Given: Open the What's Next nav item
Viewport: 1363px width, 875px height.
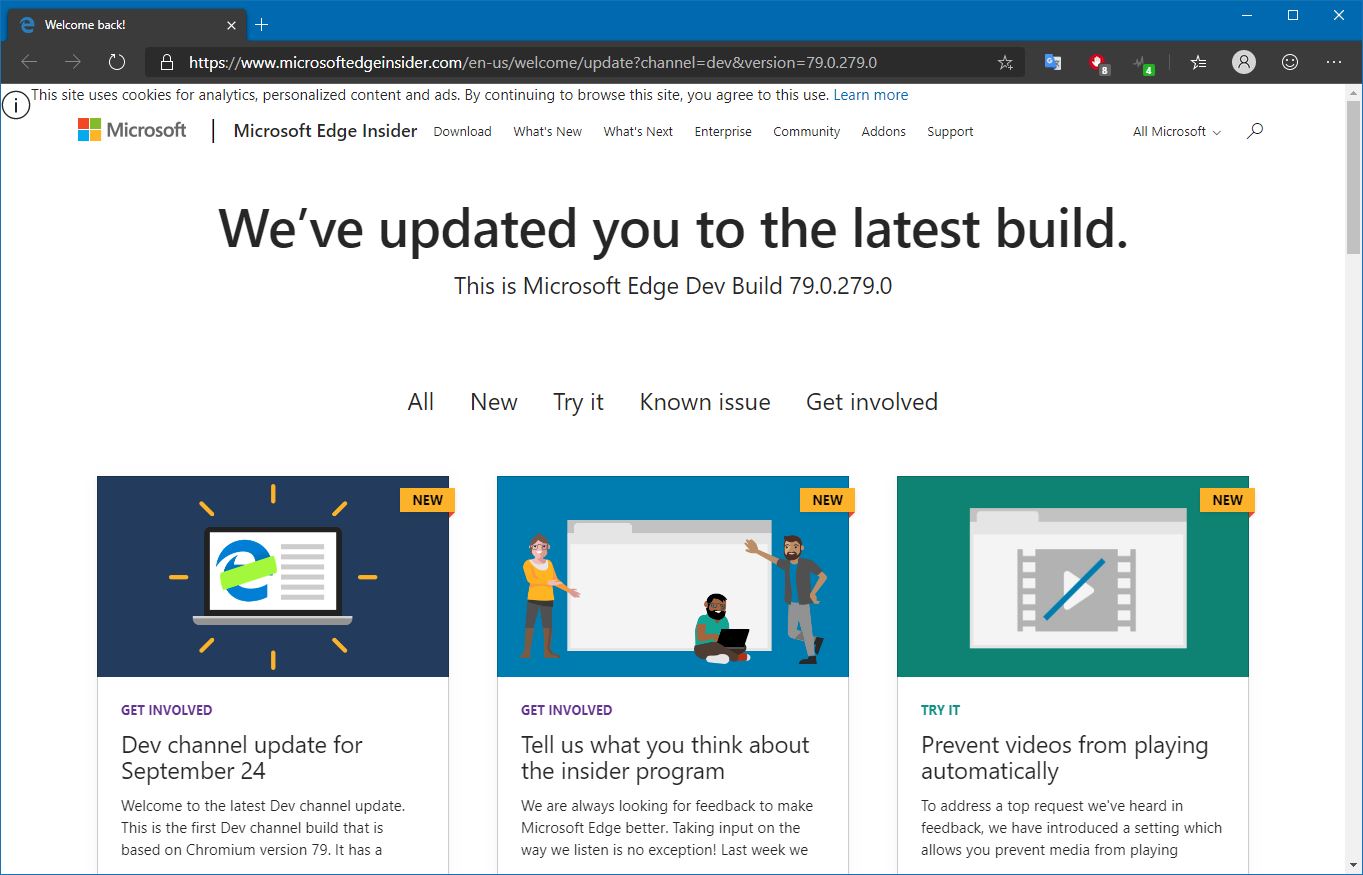Looking at the screenshot, I should pyautogui.click(x=638, y=131).
